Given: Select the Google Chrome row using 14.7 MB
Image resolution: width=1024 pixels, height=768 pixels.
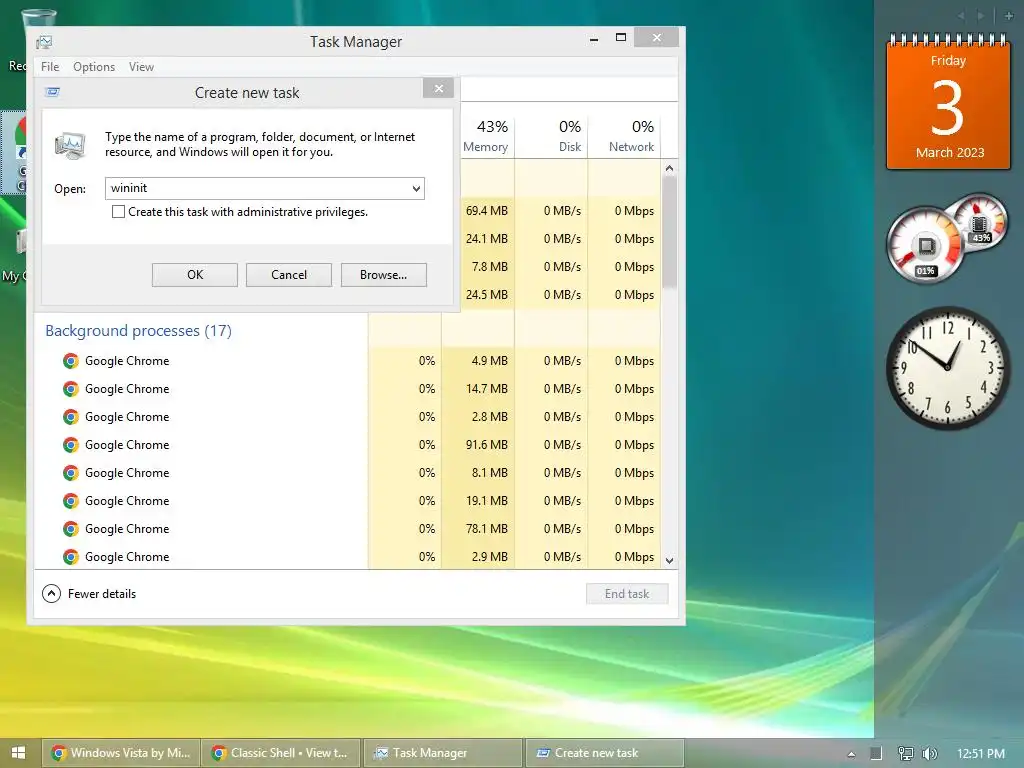Looking at the screenshot, I should click(347, 389).
